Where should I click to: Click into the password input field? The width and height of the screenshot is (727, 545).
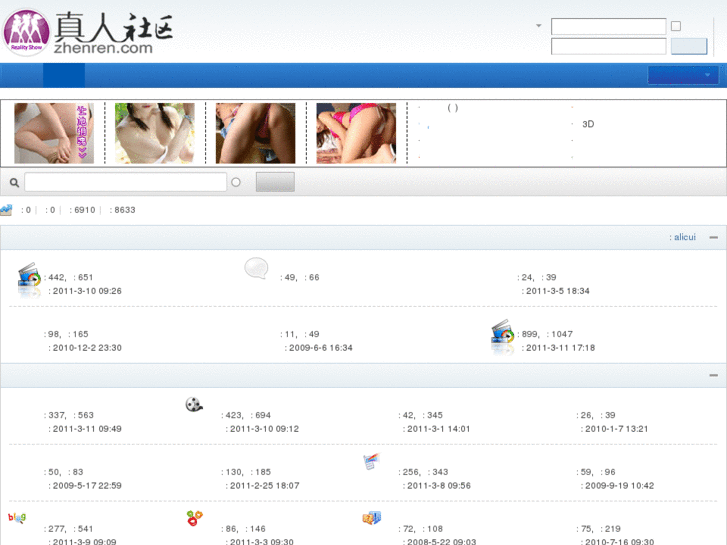pyautogui.click(x=608, y=46)
